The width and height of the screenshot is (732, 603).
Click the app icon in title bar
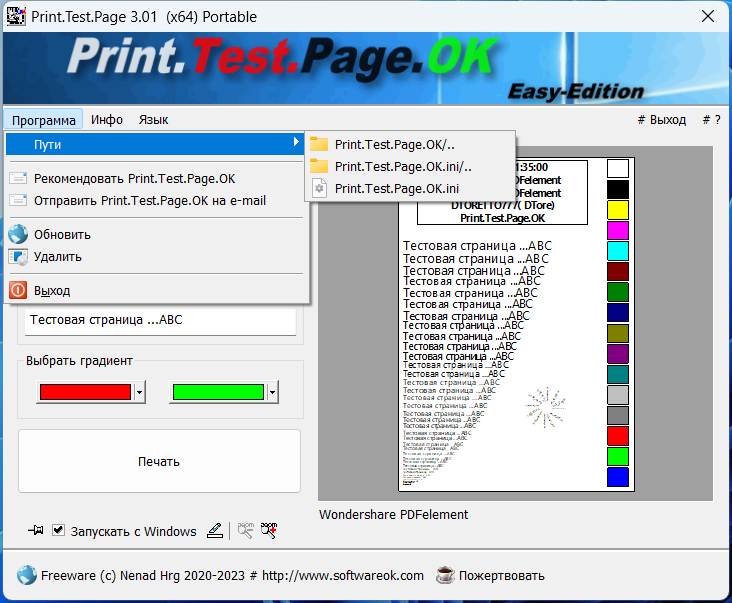tap(16, 16)
